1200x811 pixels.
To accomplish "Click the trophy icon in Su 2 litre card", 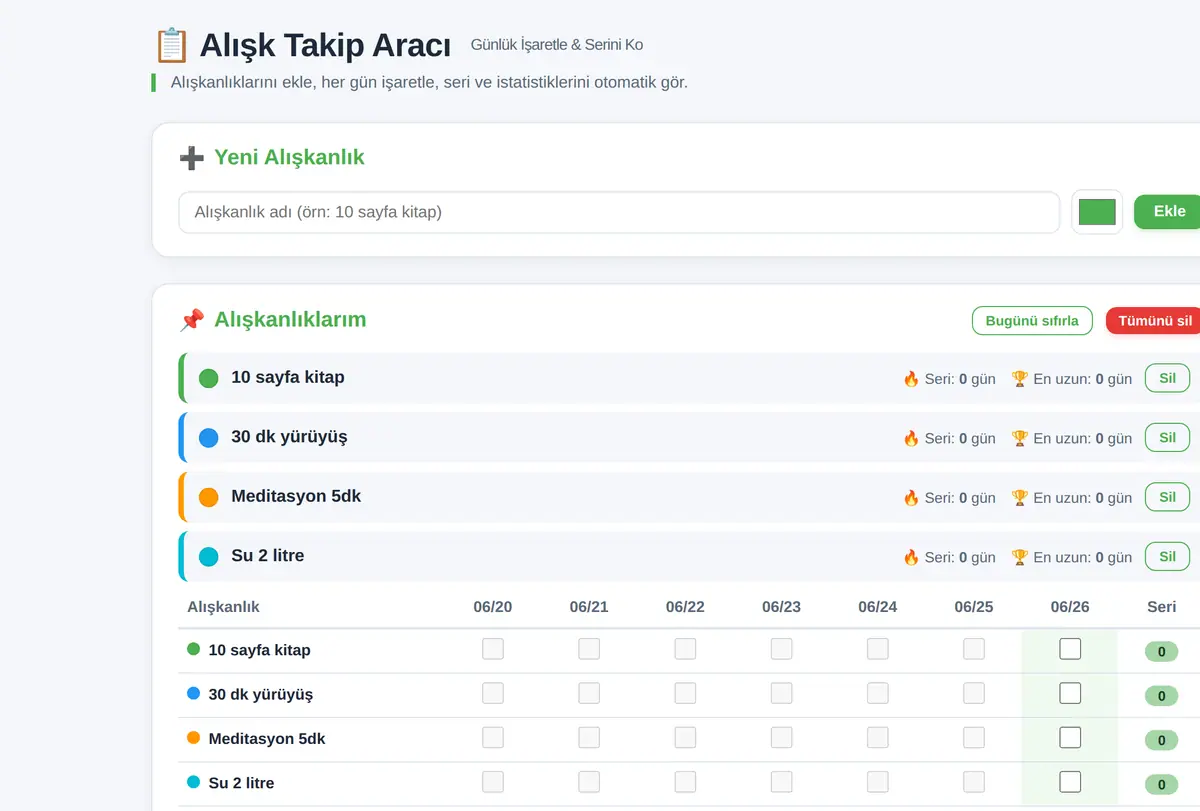I will [x=1020, y=557].
